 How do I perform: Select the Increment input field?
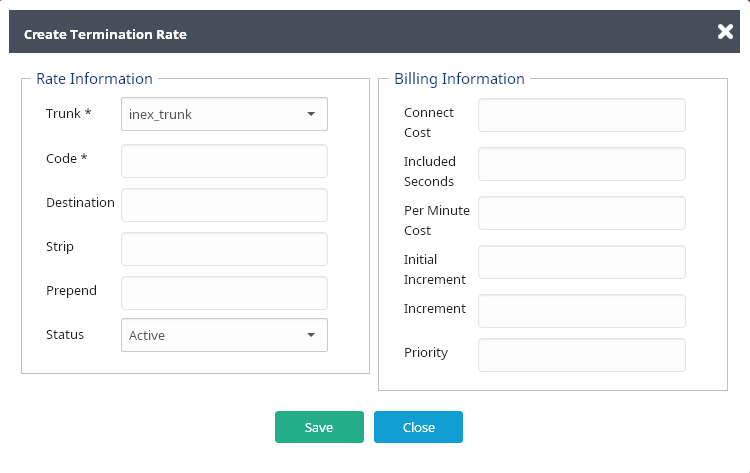point(582,311)
